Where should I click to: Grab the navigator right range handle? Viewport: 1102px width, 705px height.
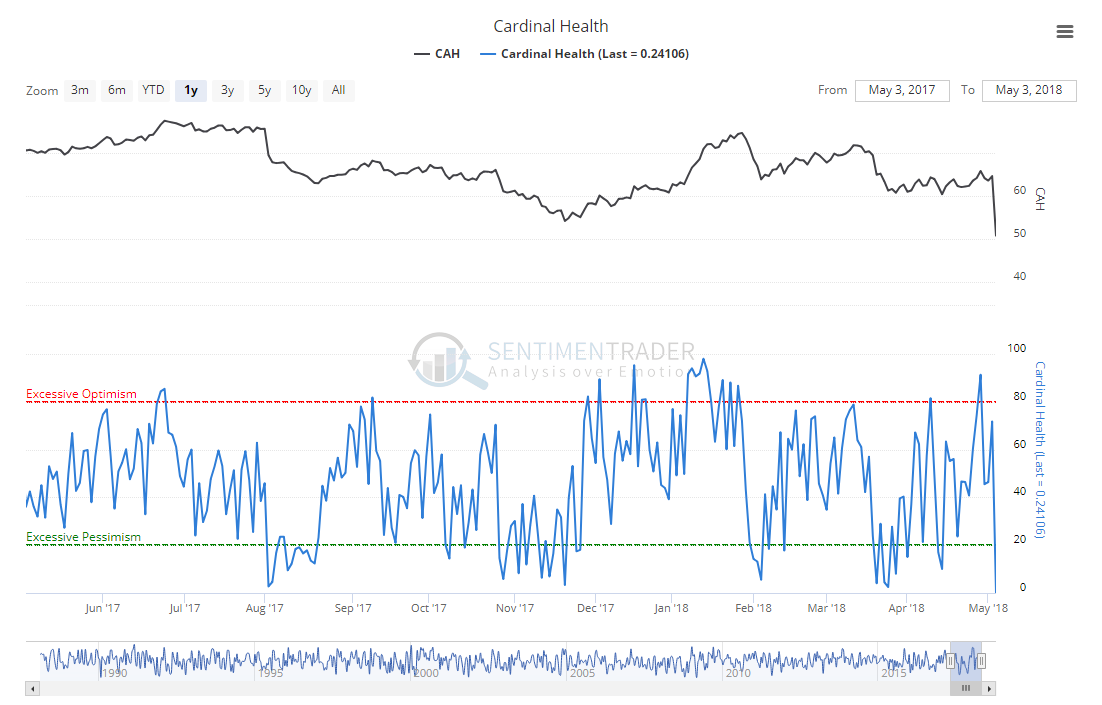tap(981, 661)
